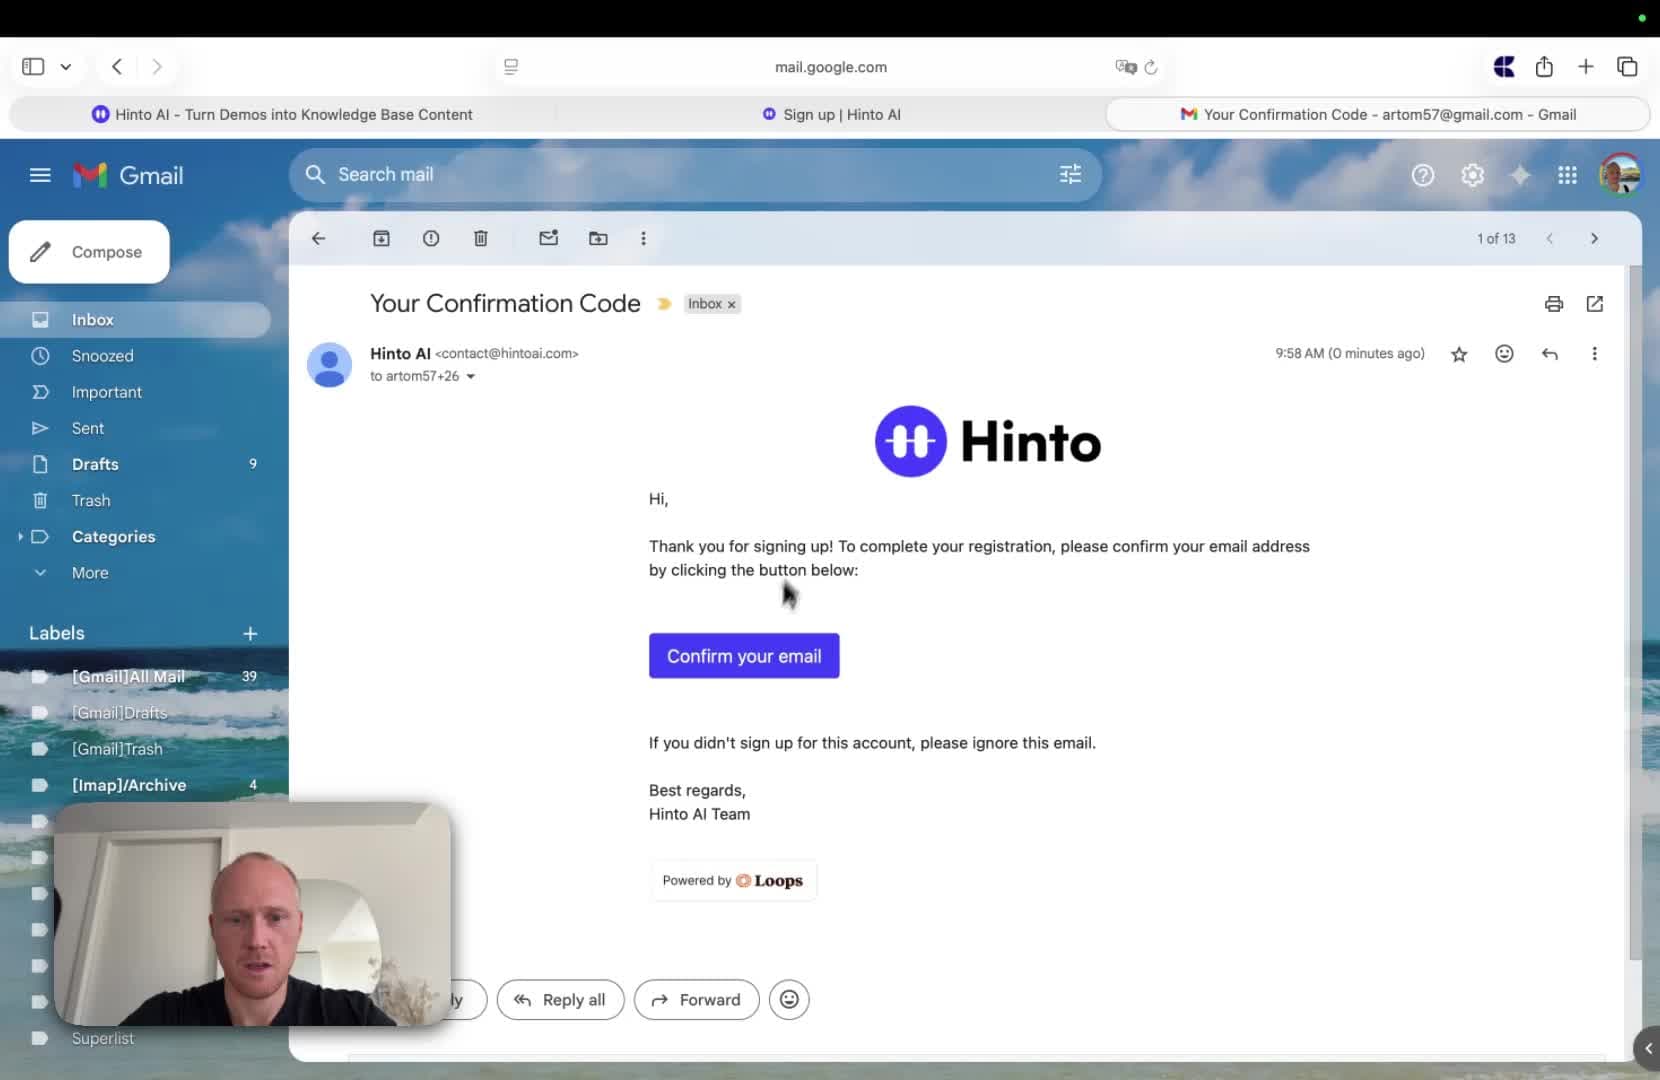The width and height of the screenshot is (1660, 1080).
Task: Go back to inbox arrow
Action: click(x=318, y=238)
